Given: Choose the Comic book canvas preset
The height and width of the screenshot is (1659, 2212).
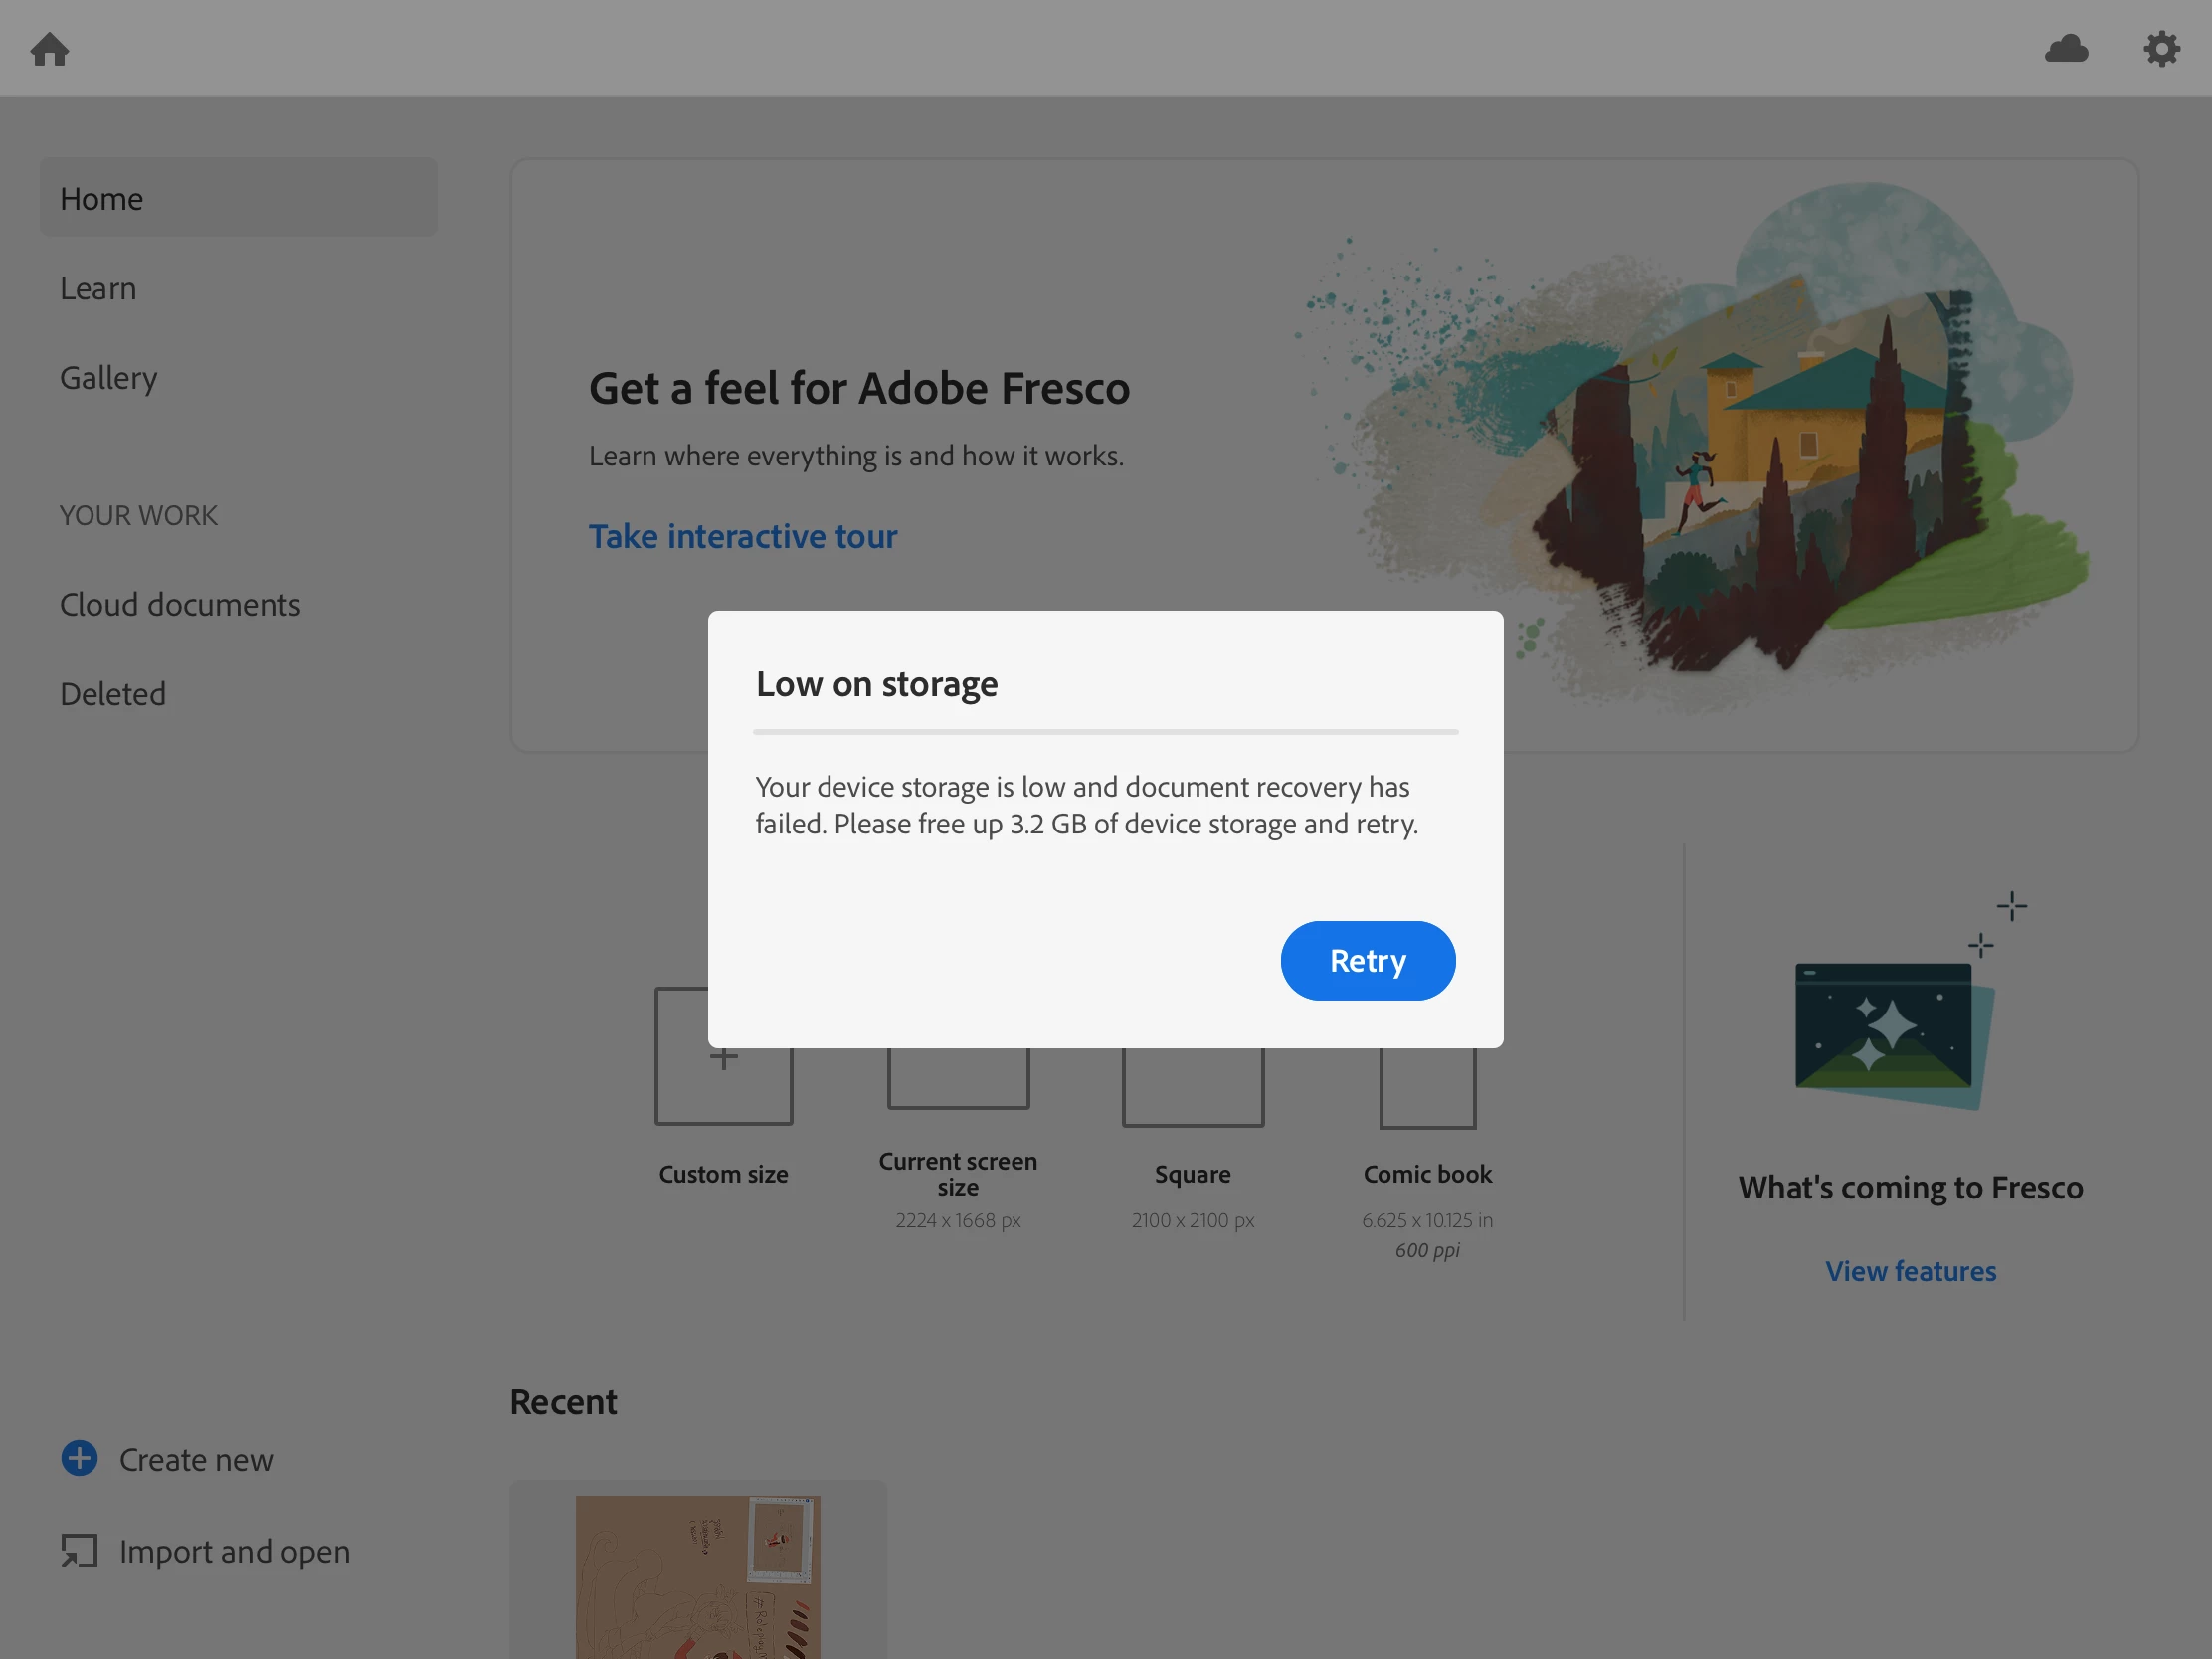Looking at the screenshot, I should (x=1427, y=1090).
